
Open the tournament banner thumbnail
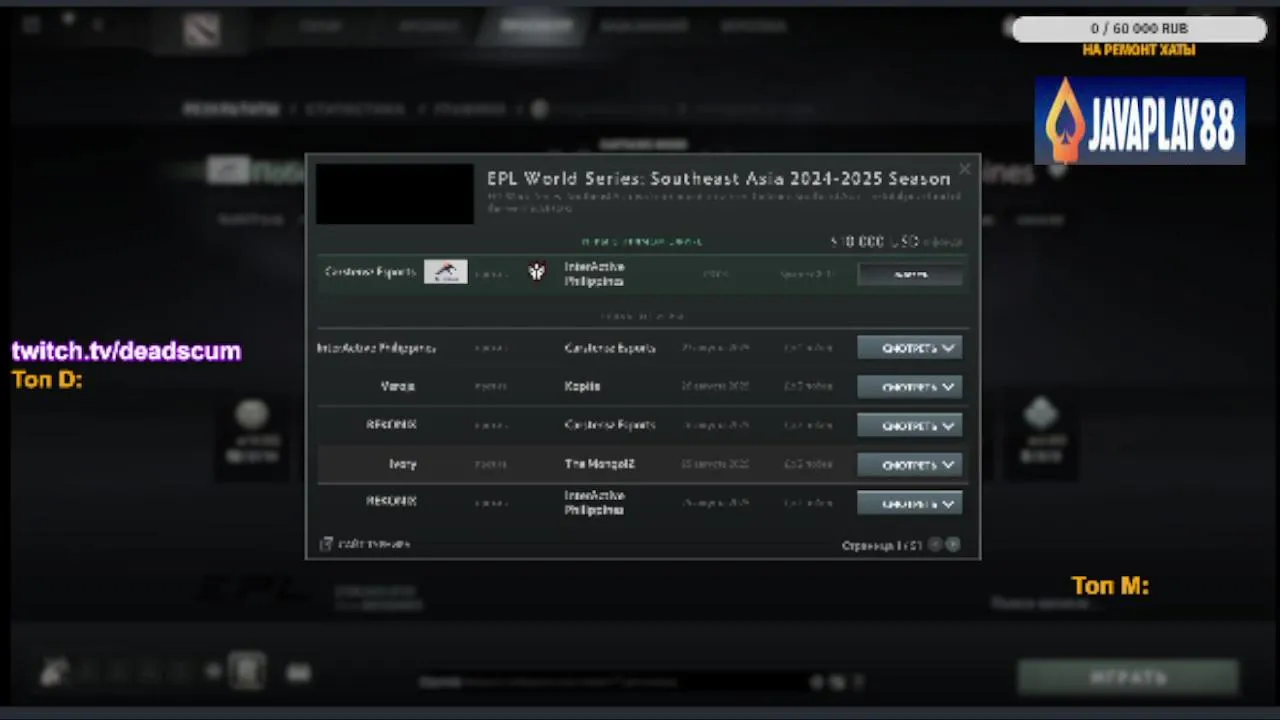point(395,194)
